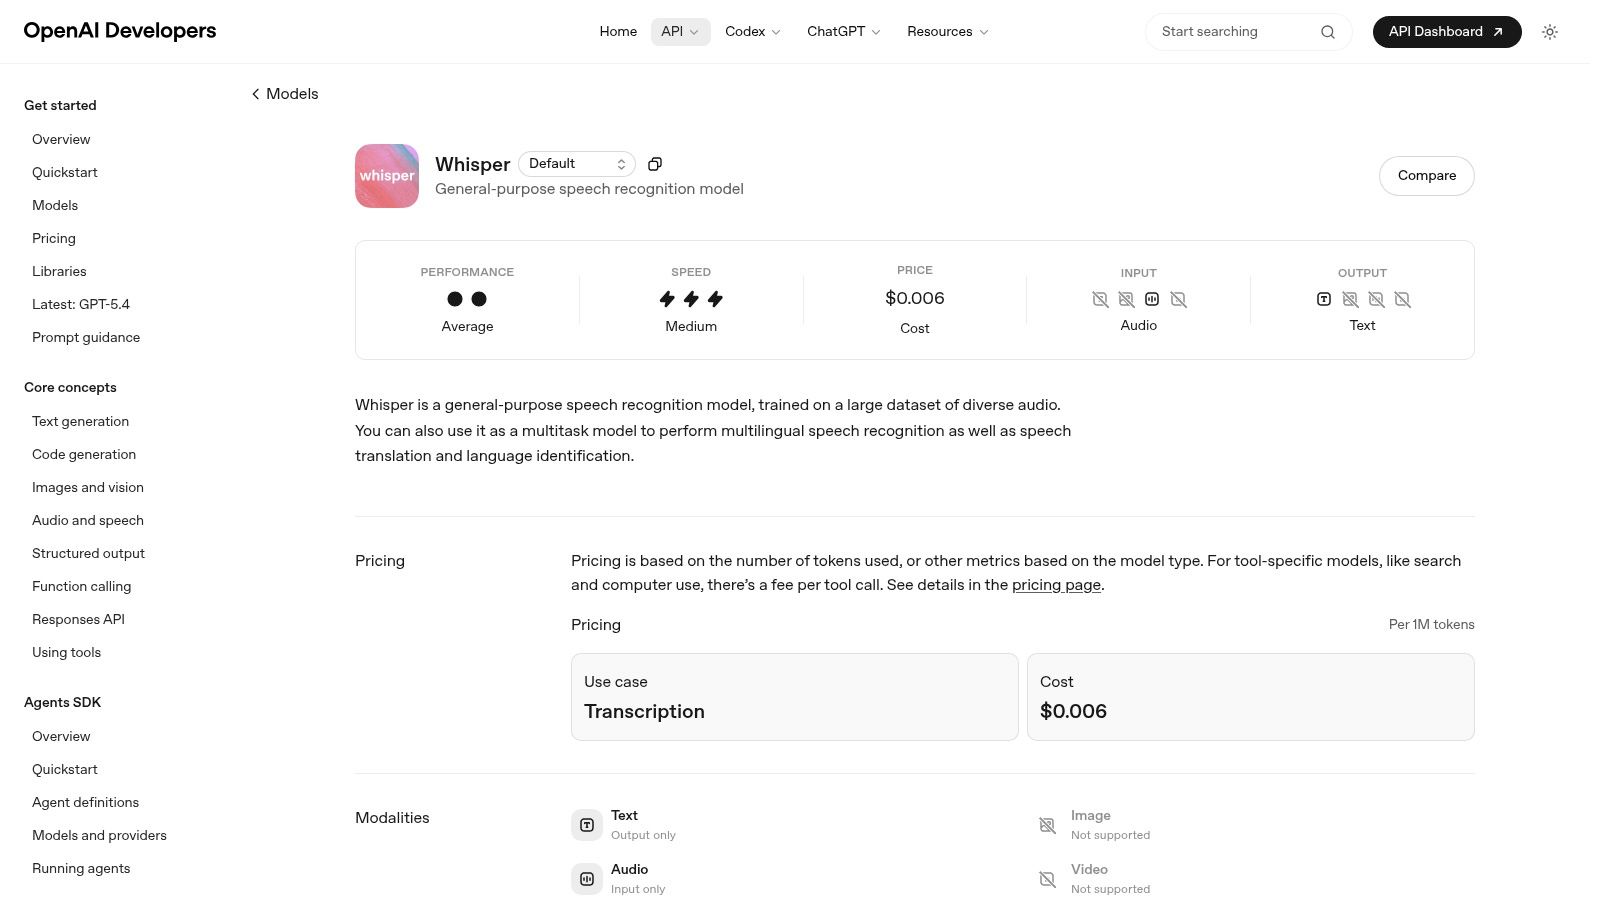Click the Audio input-only icon under Modalities
Screen dimensions: 1600x900
[x=587, y=878]
